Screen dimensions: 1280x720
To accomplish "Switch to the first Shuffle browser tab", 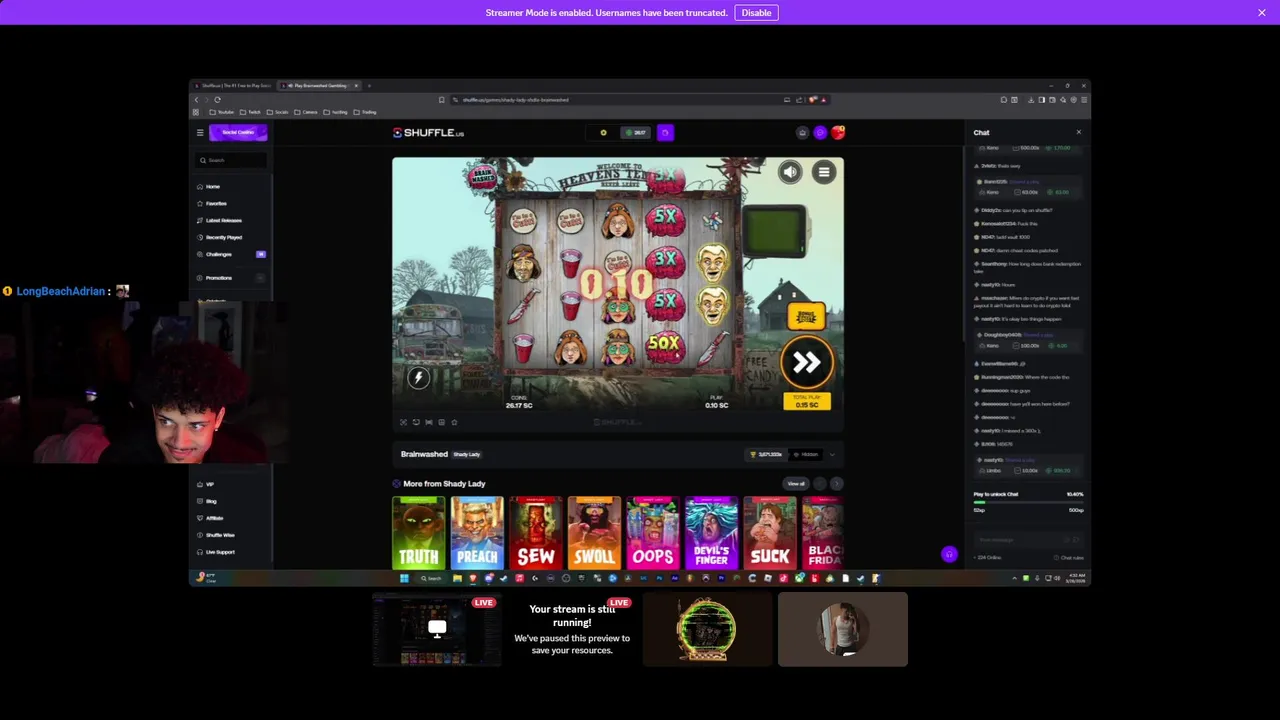I will coord(233,86).
